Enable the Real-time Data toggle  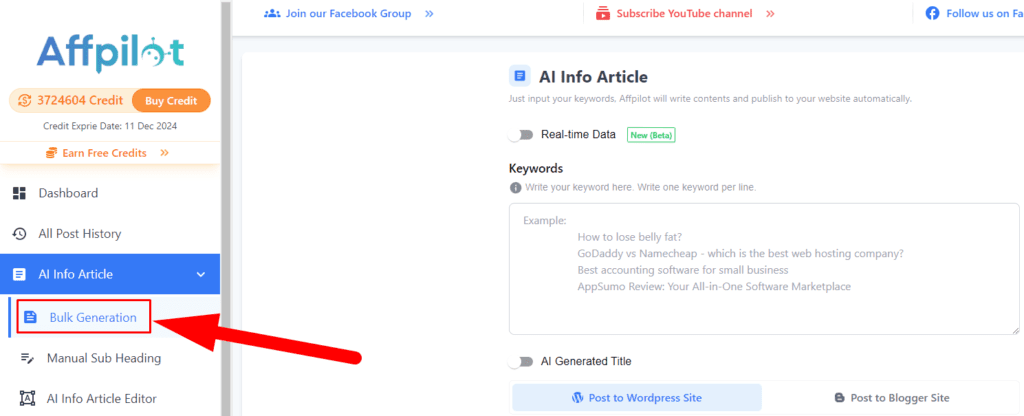(521, 135)
